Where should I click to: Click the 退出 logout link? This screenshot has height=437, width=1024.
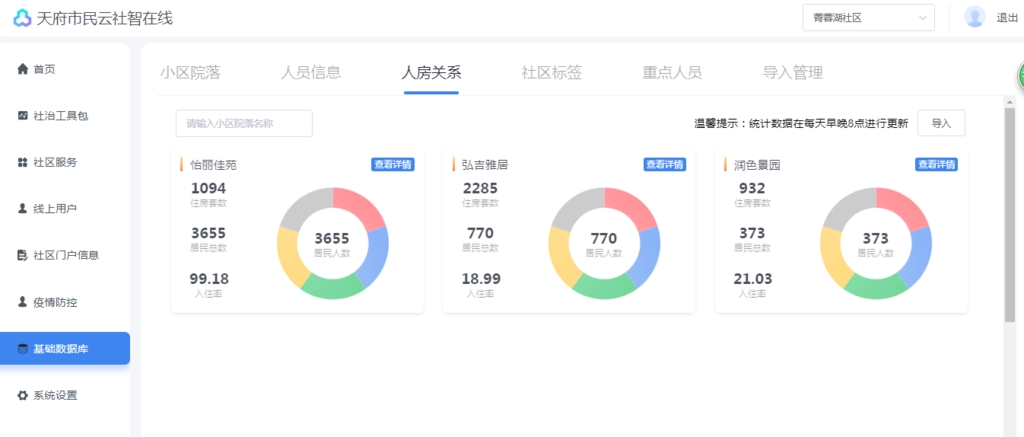click(x=1006, y=18)
